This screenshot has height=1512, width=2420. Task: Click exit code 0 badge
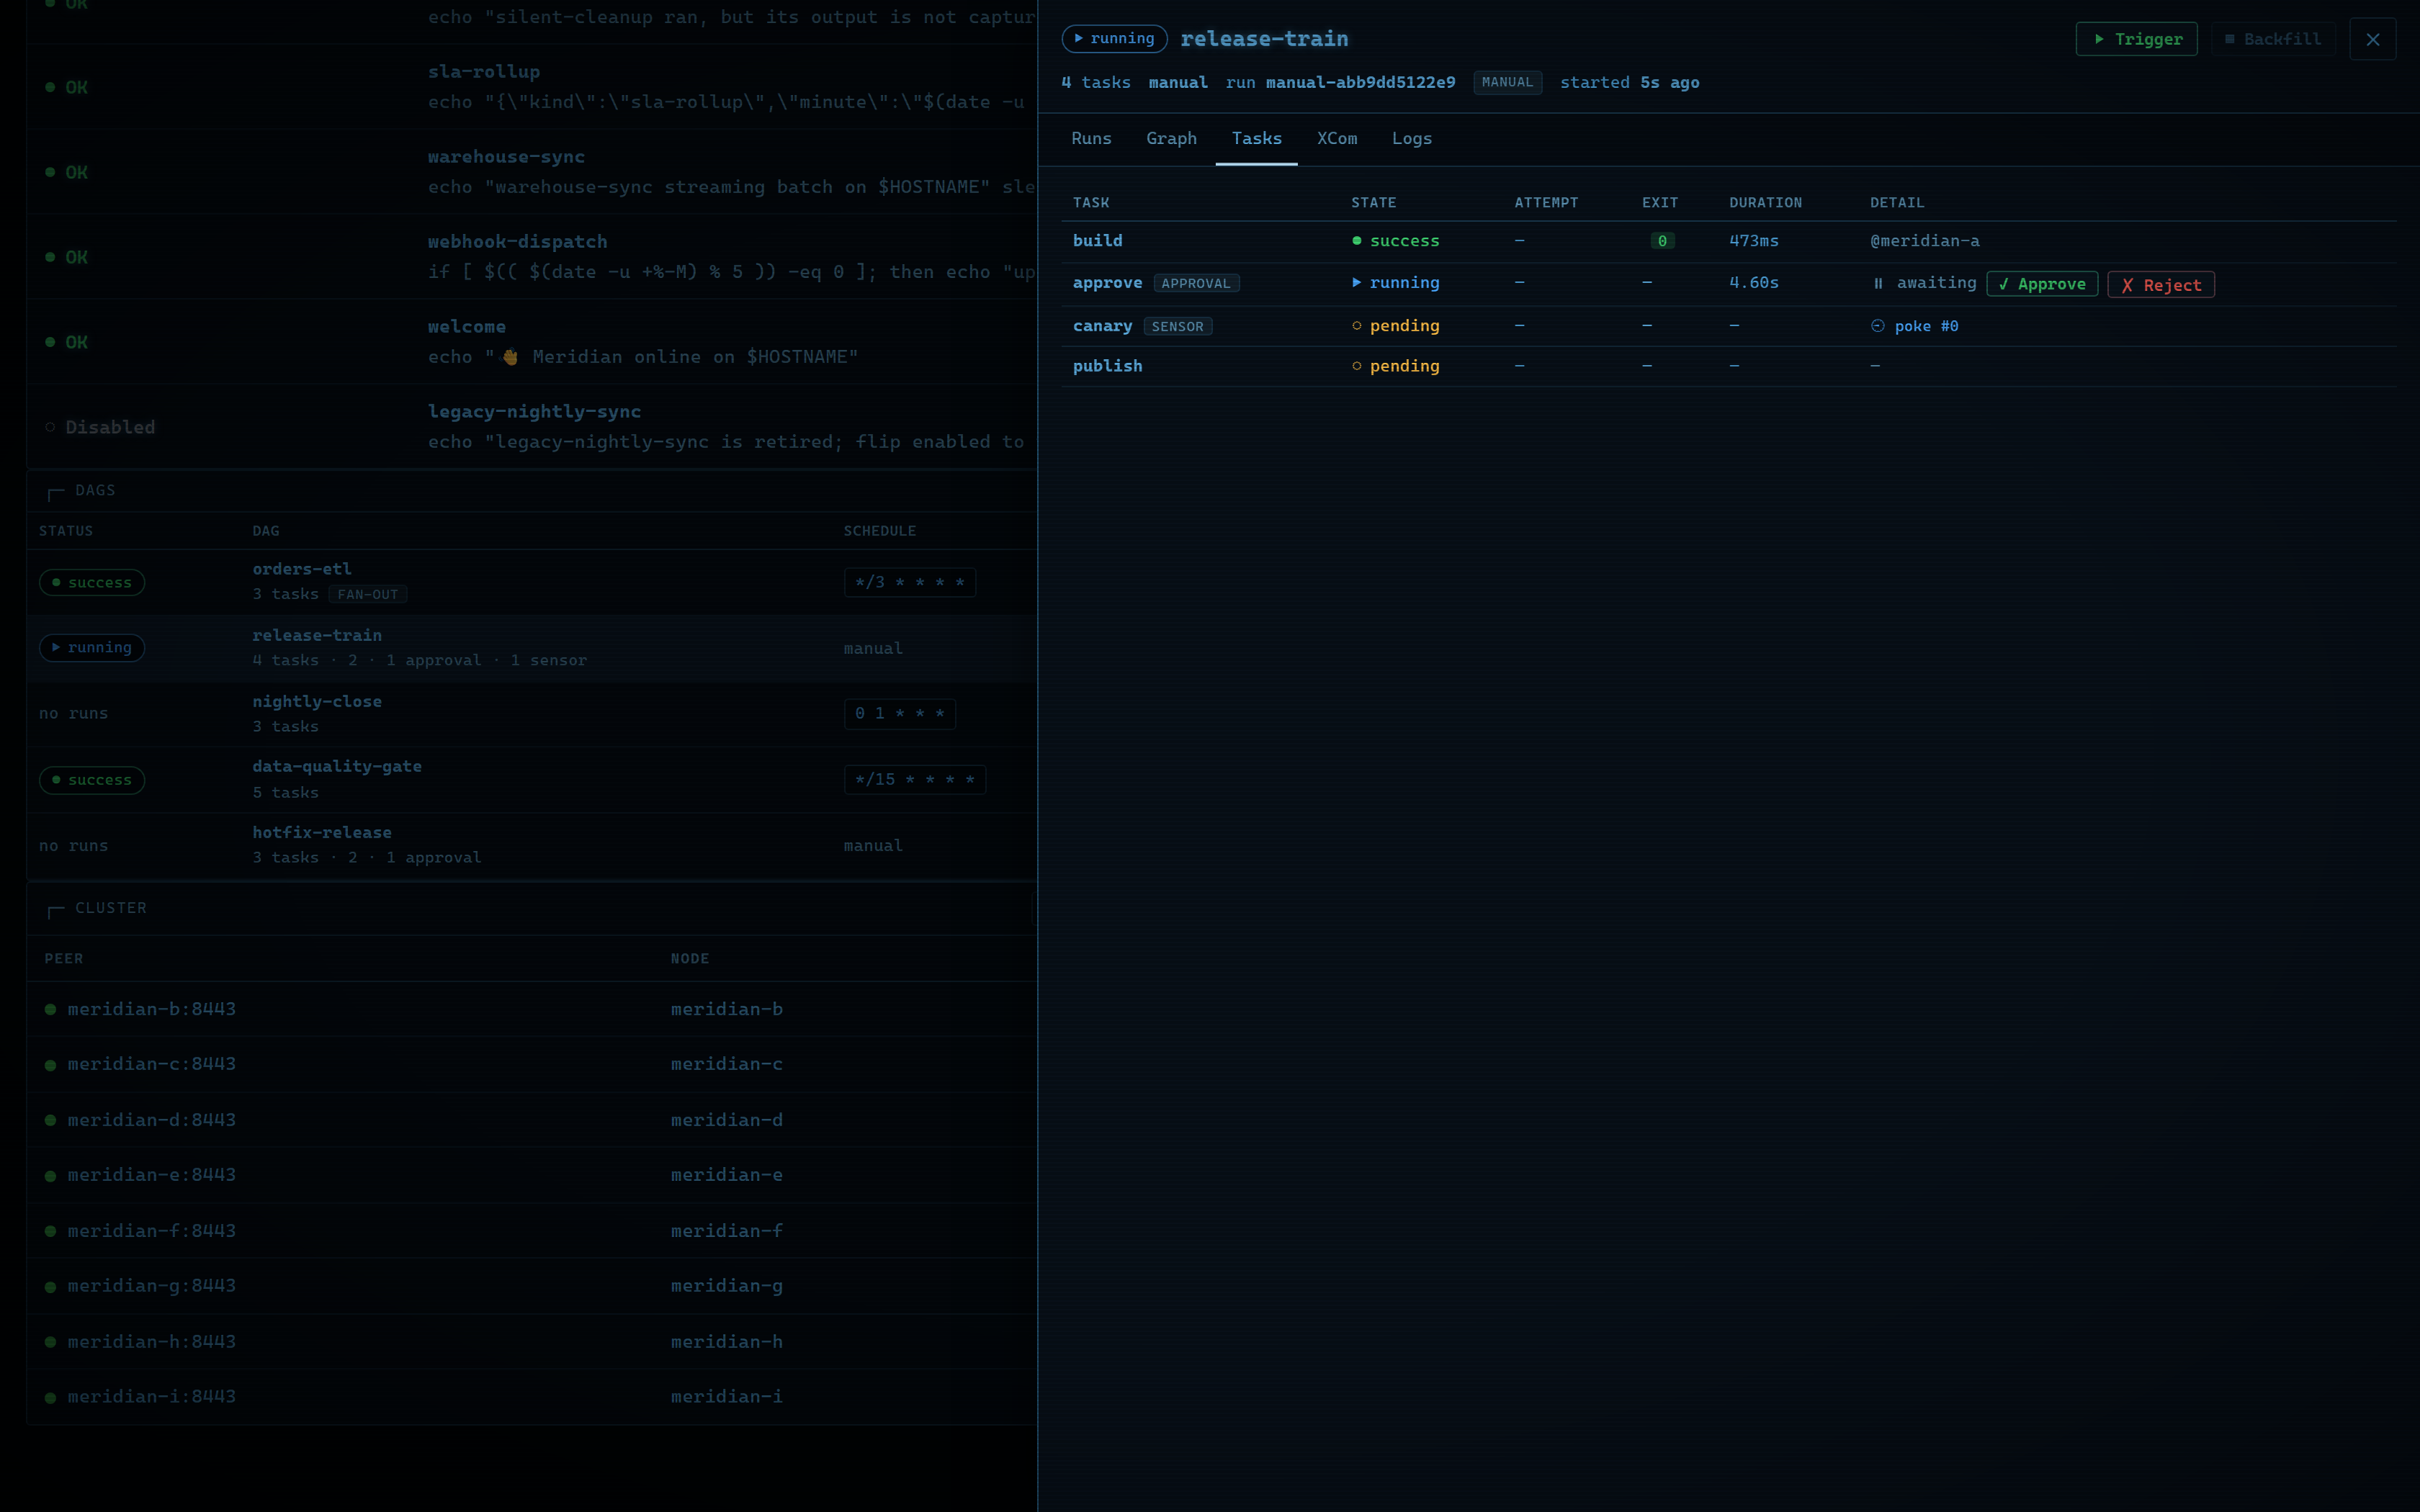point(1662,241)
